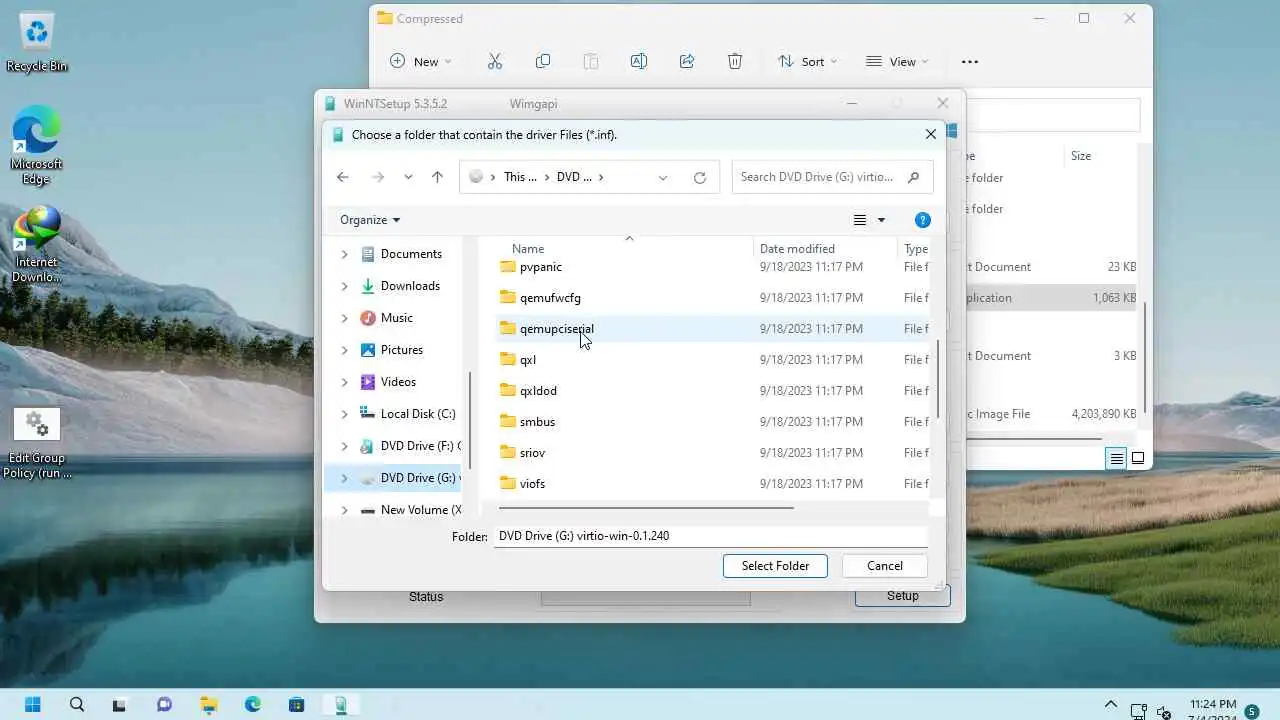
Task: Open Microsoft Store from the taskbar
Action: (x=296, y=704)
